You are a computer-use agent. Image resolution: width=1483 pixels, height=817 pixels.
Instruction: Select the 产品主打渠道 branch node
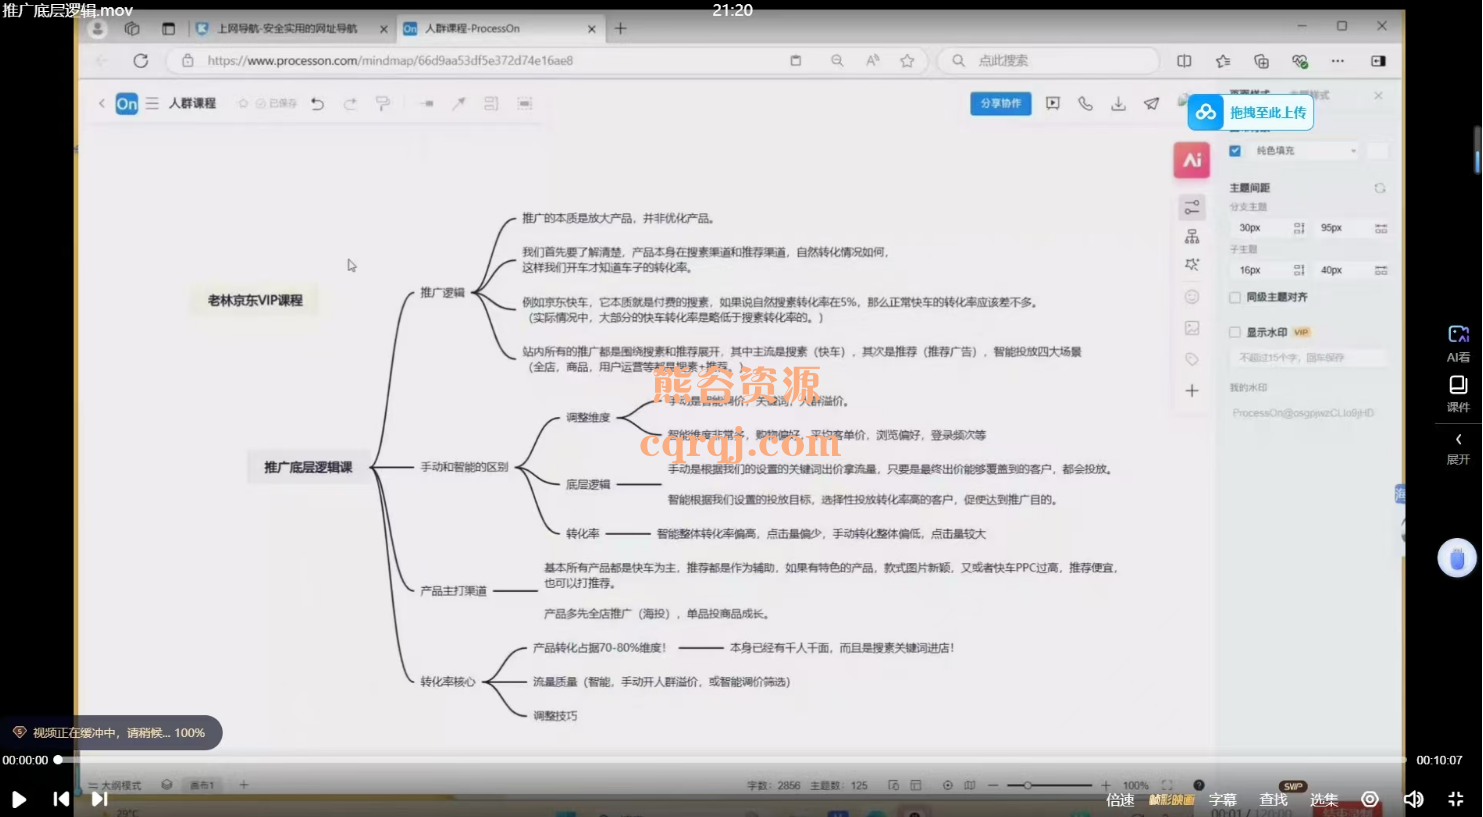(x=453, y=591)
